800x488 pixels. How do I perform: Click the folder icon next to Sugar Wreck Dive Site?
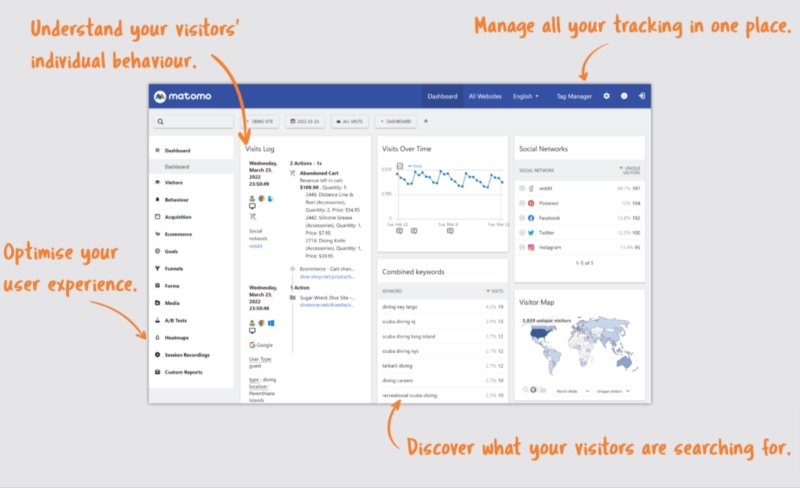(x=292, y=298)
